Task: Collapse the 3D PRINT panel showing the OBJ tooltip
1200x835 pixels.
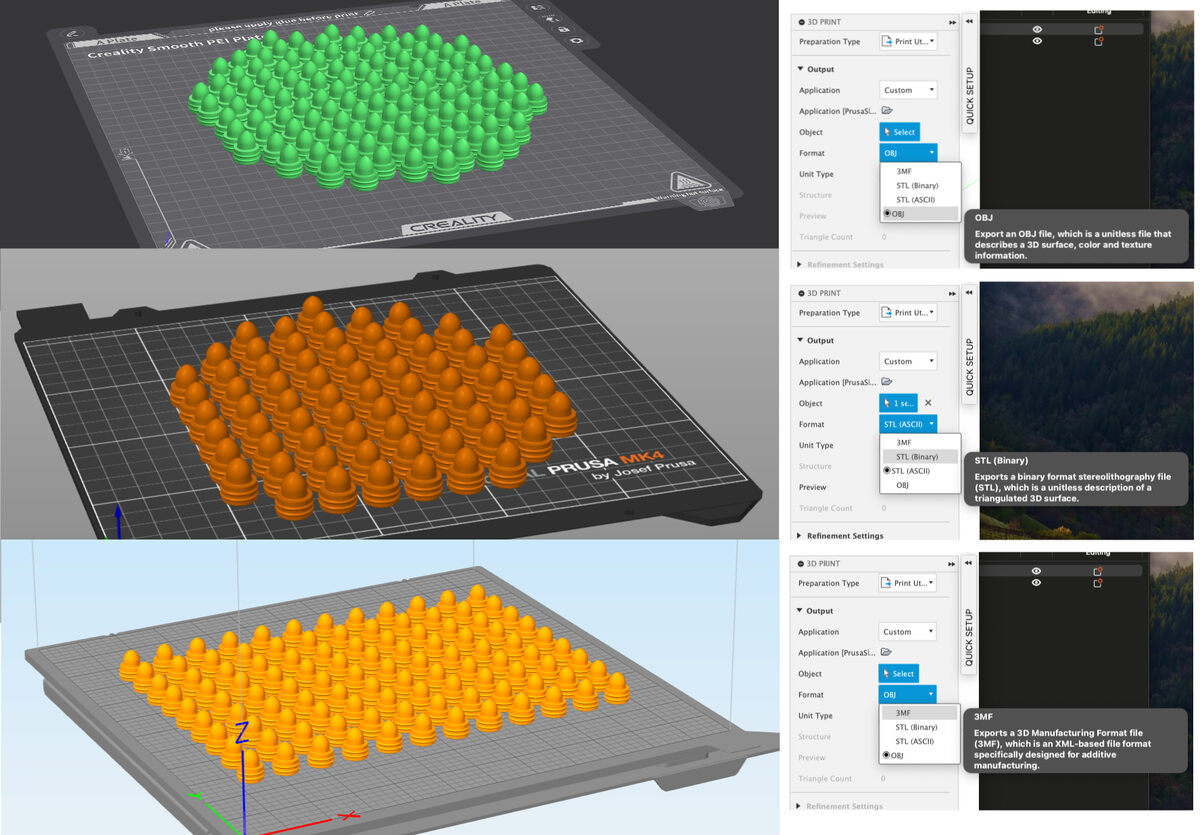Action: point(952,22)
